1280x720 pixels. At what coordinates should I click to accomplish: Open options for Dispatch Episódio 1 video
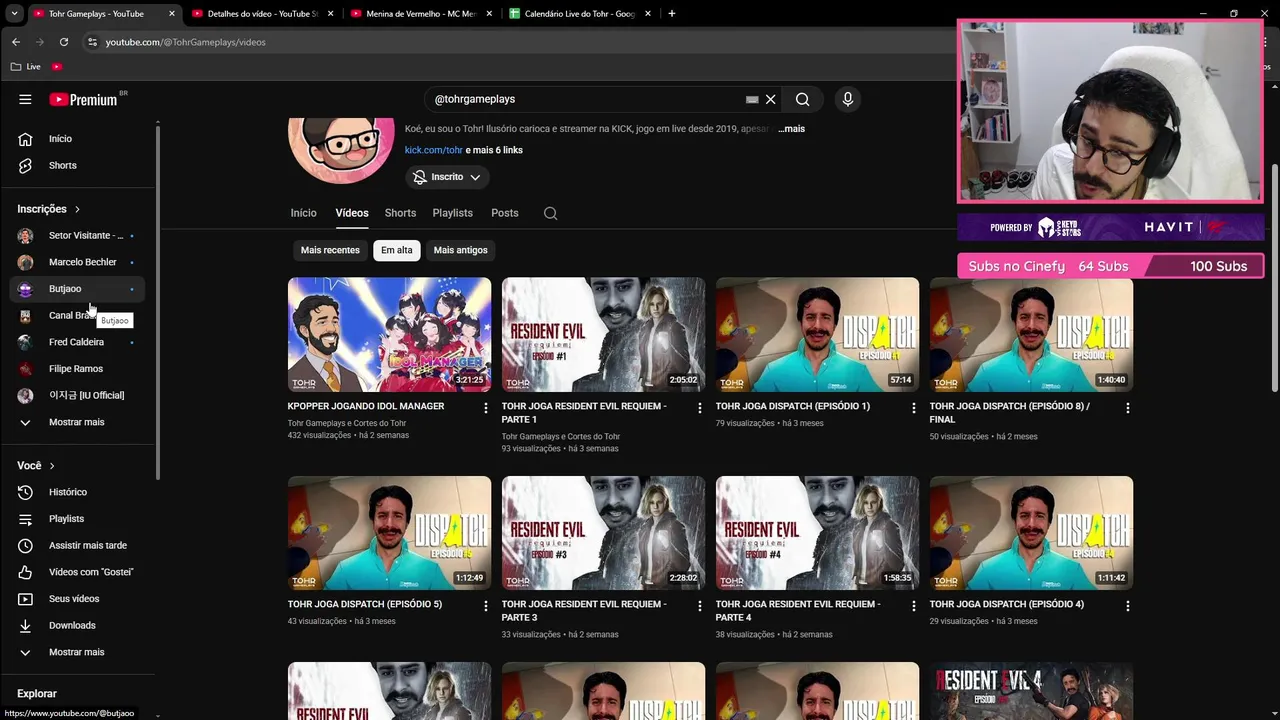coord(914,408)
